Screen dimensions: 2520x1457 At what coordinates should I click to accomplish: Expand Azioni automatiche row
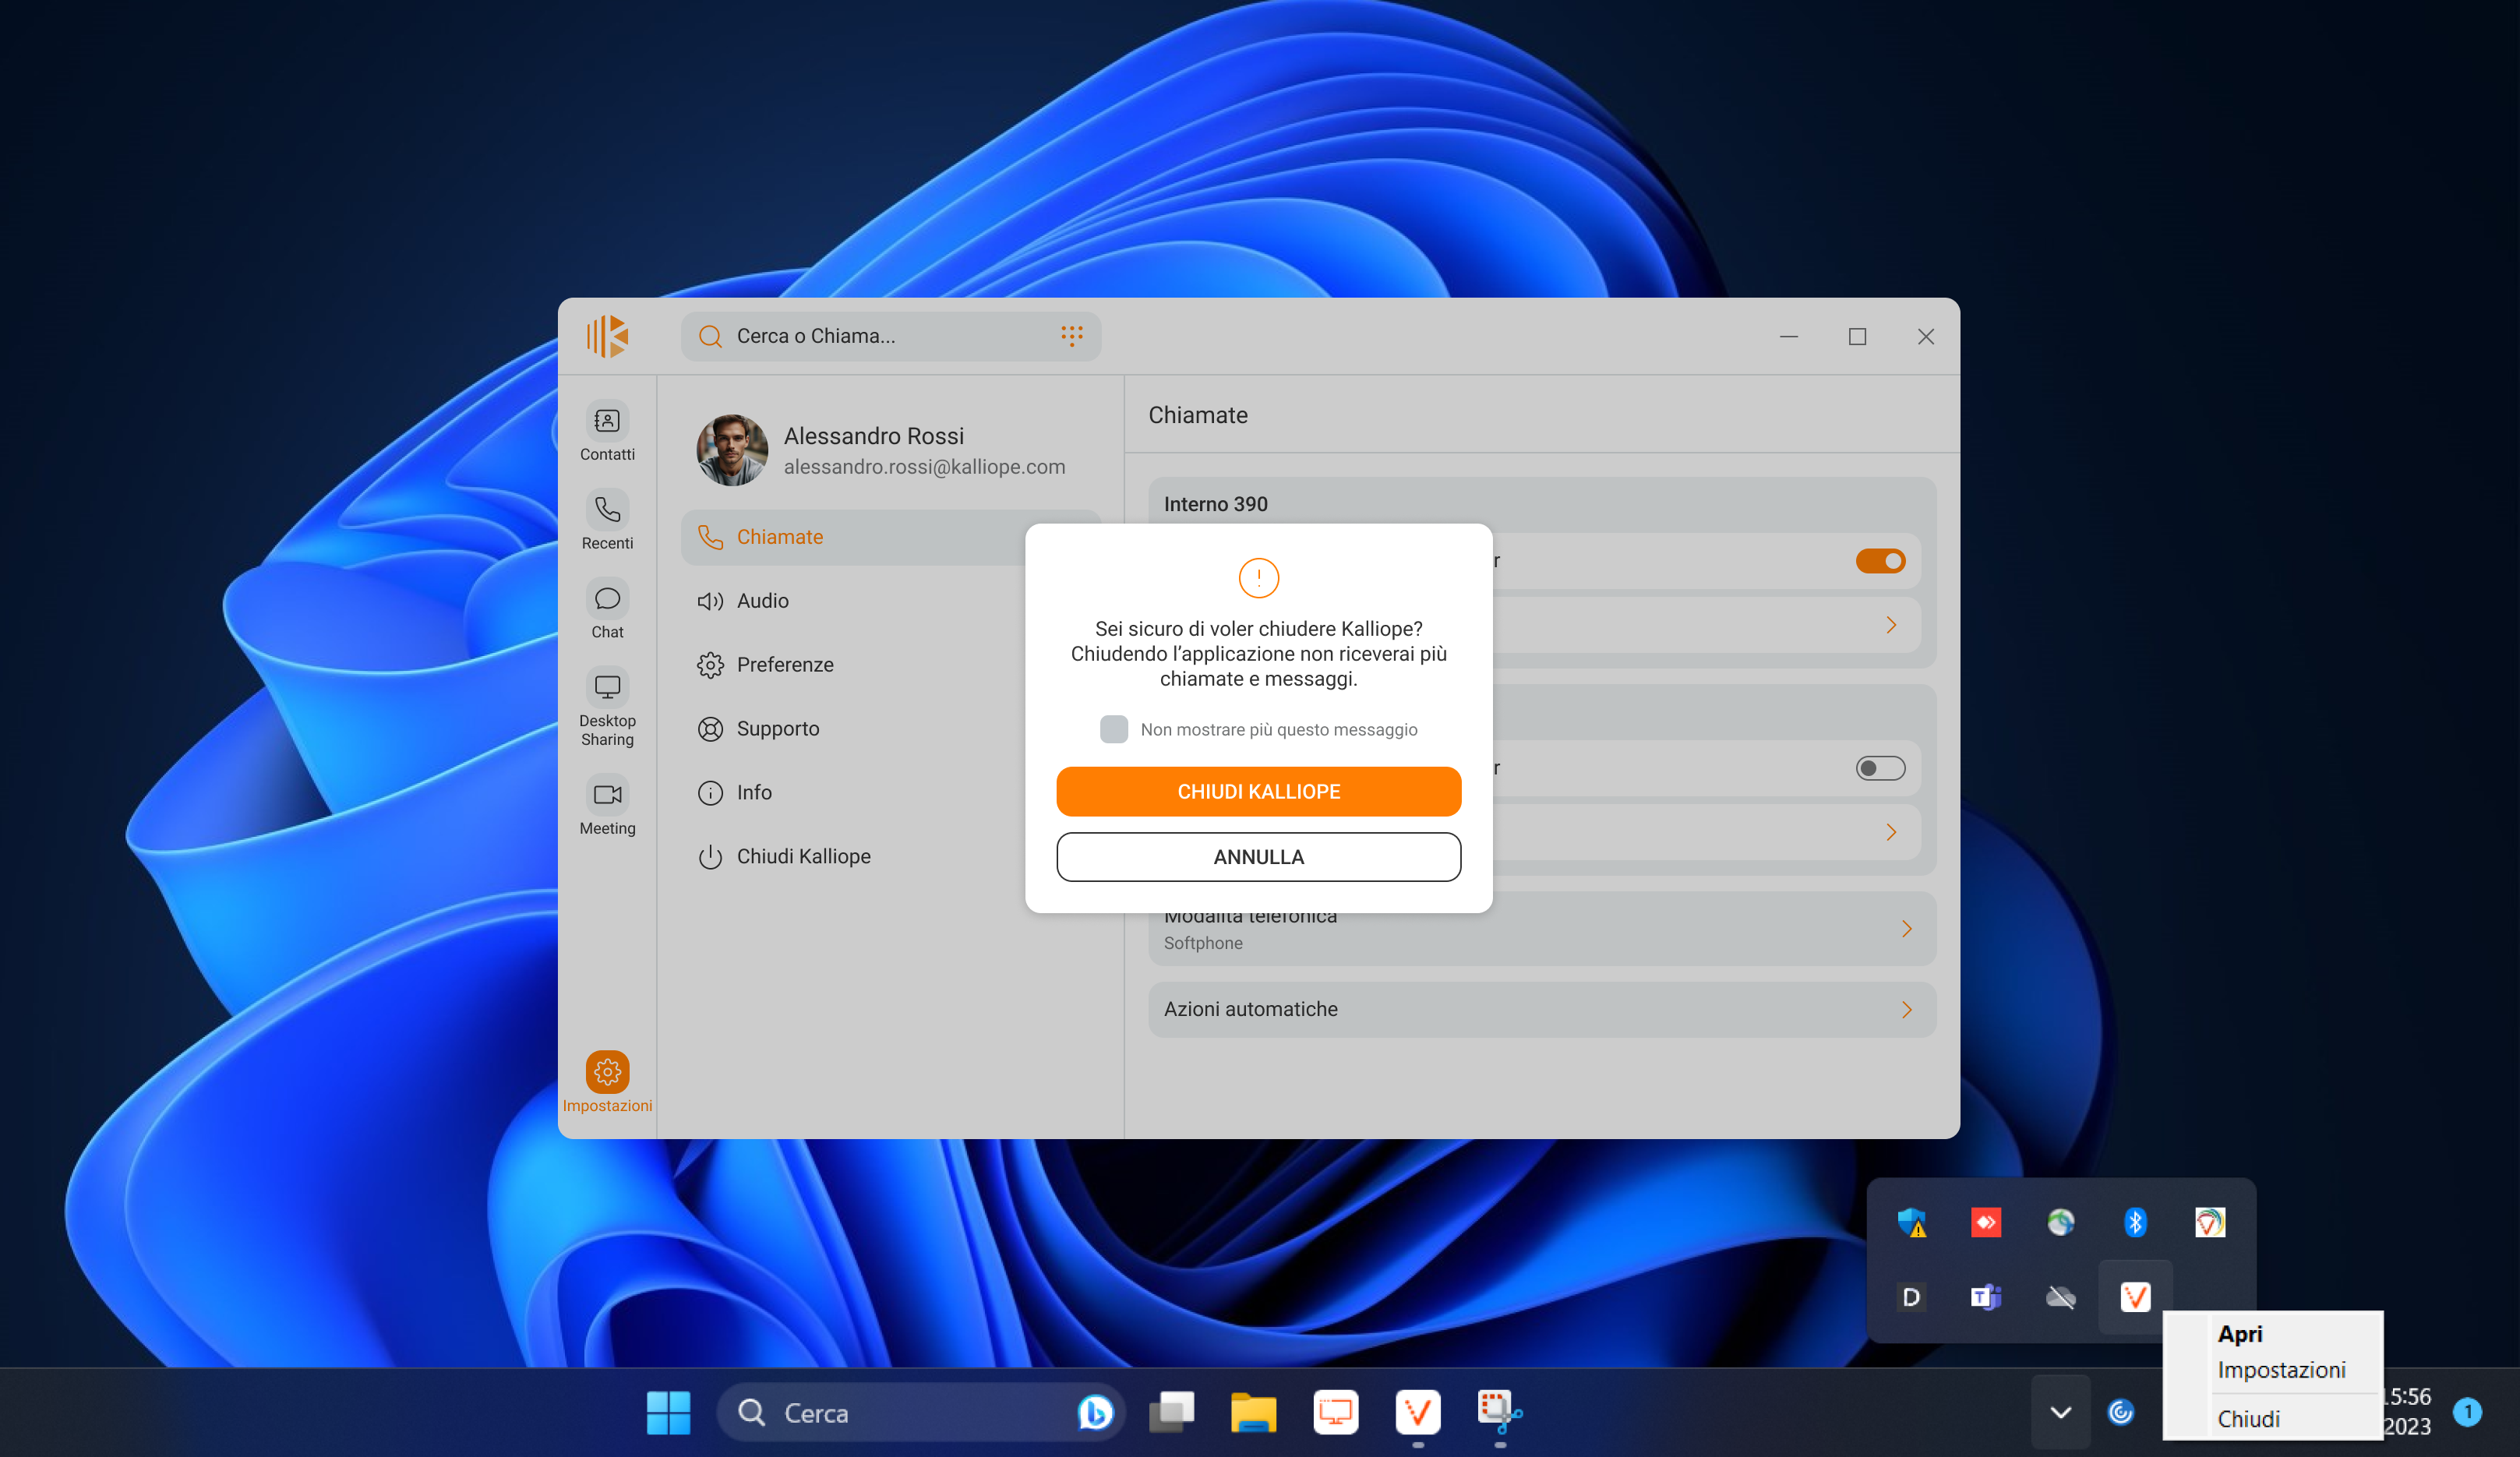pyautogui.click(x=1542, y=1009)
